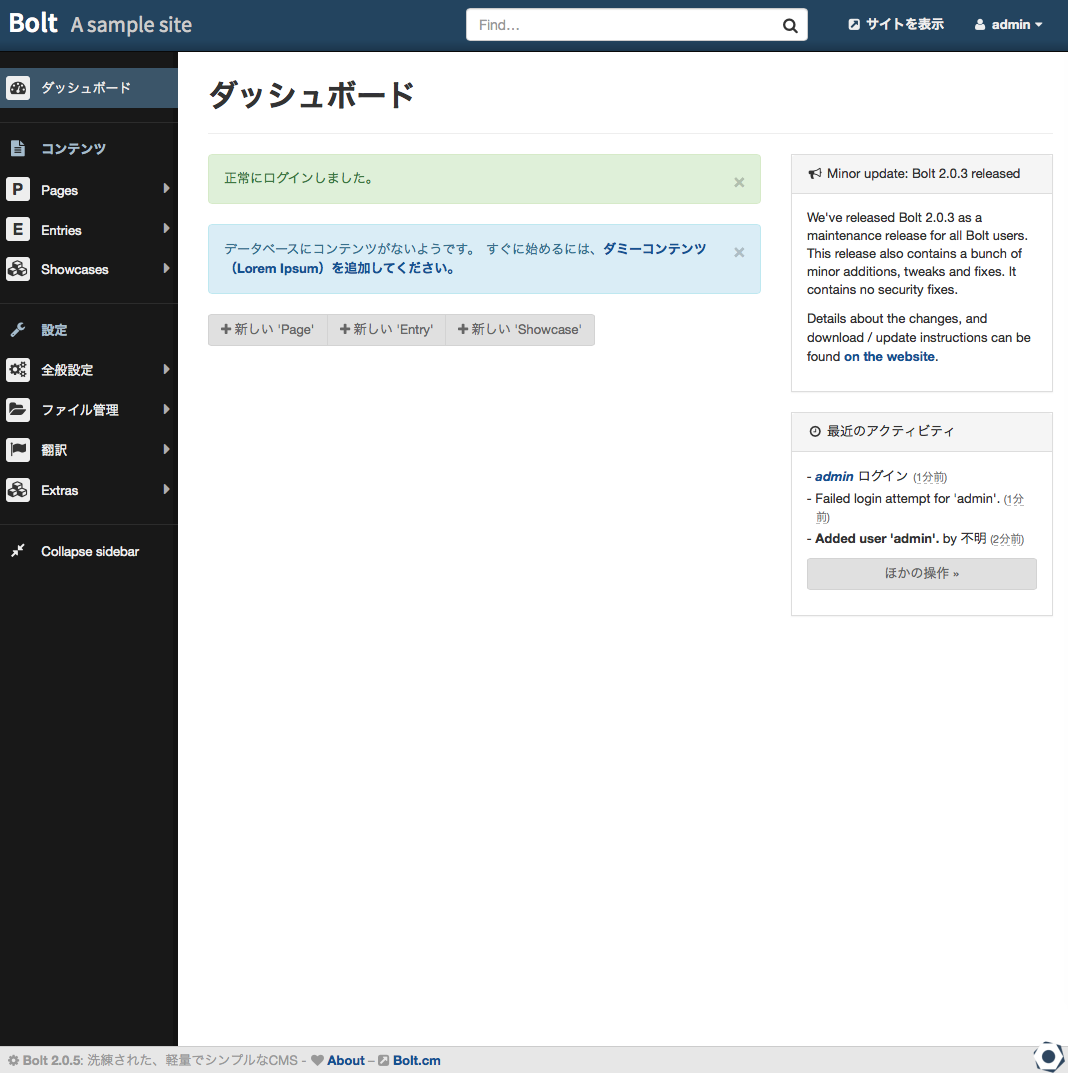Click the コンテンツ icon in the sidebar
This screenshot has height=1073, width=1068.
(x=18, y=148)
